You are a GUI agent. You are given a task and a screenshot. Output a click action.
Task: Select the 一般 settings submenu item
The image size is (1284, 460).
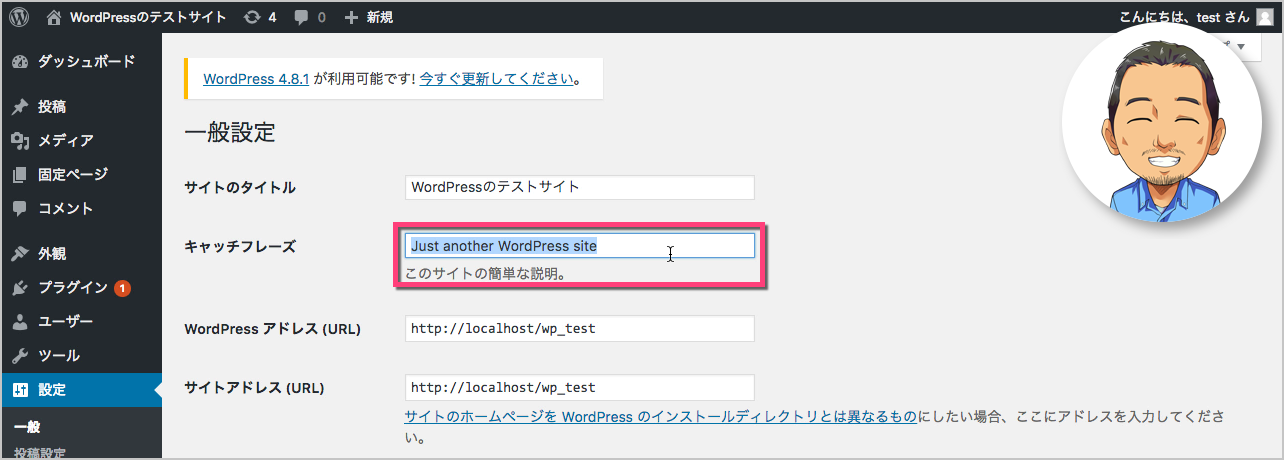[x=27, y=427]
